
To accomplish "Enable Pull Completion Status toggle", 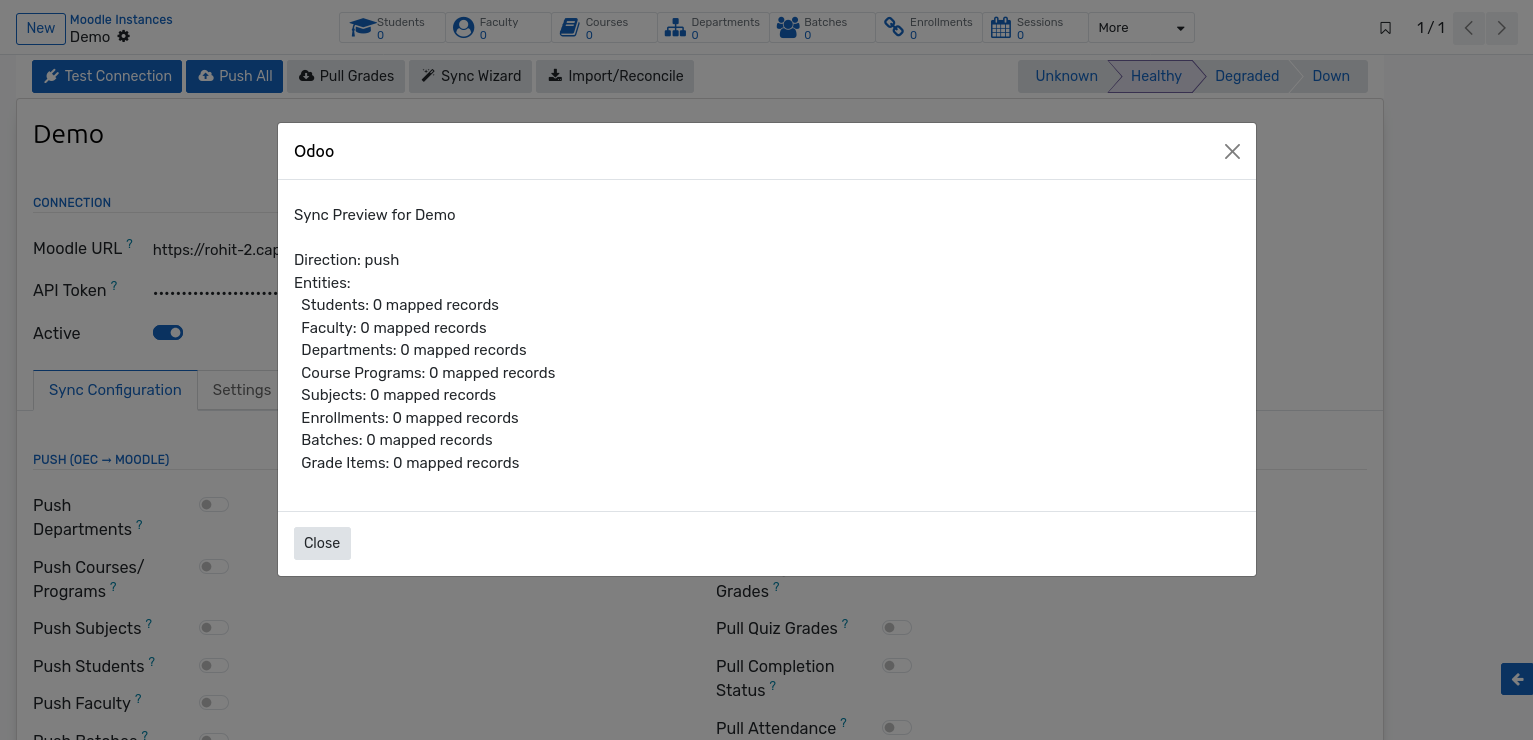I will pyautogui.click(x=897, y=666).
